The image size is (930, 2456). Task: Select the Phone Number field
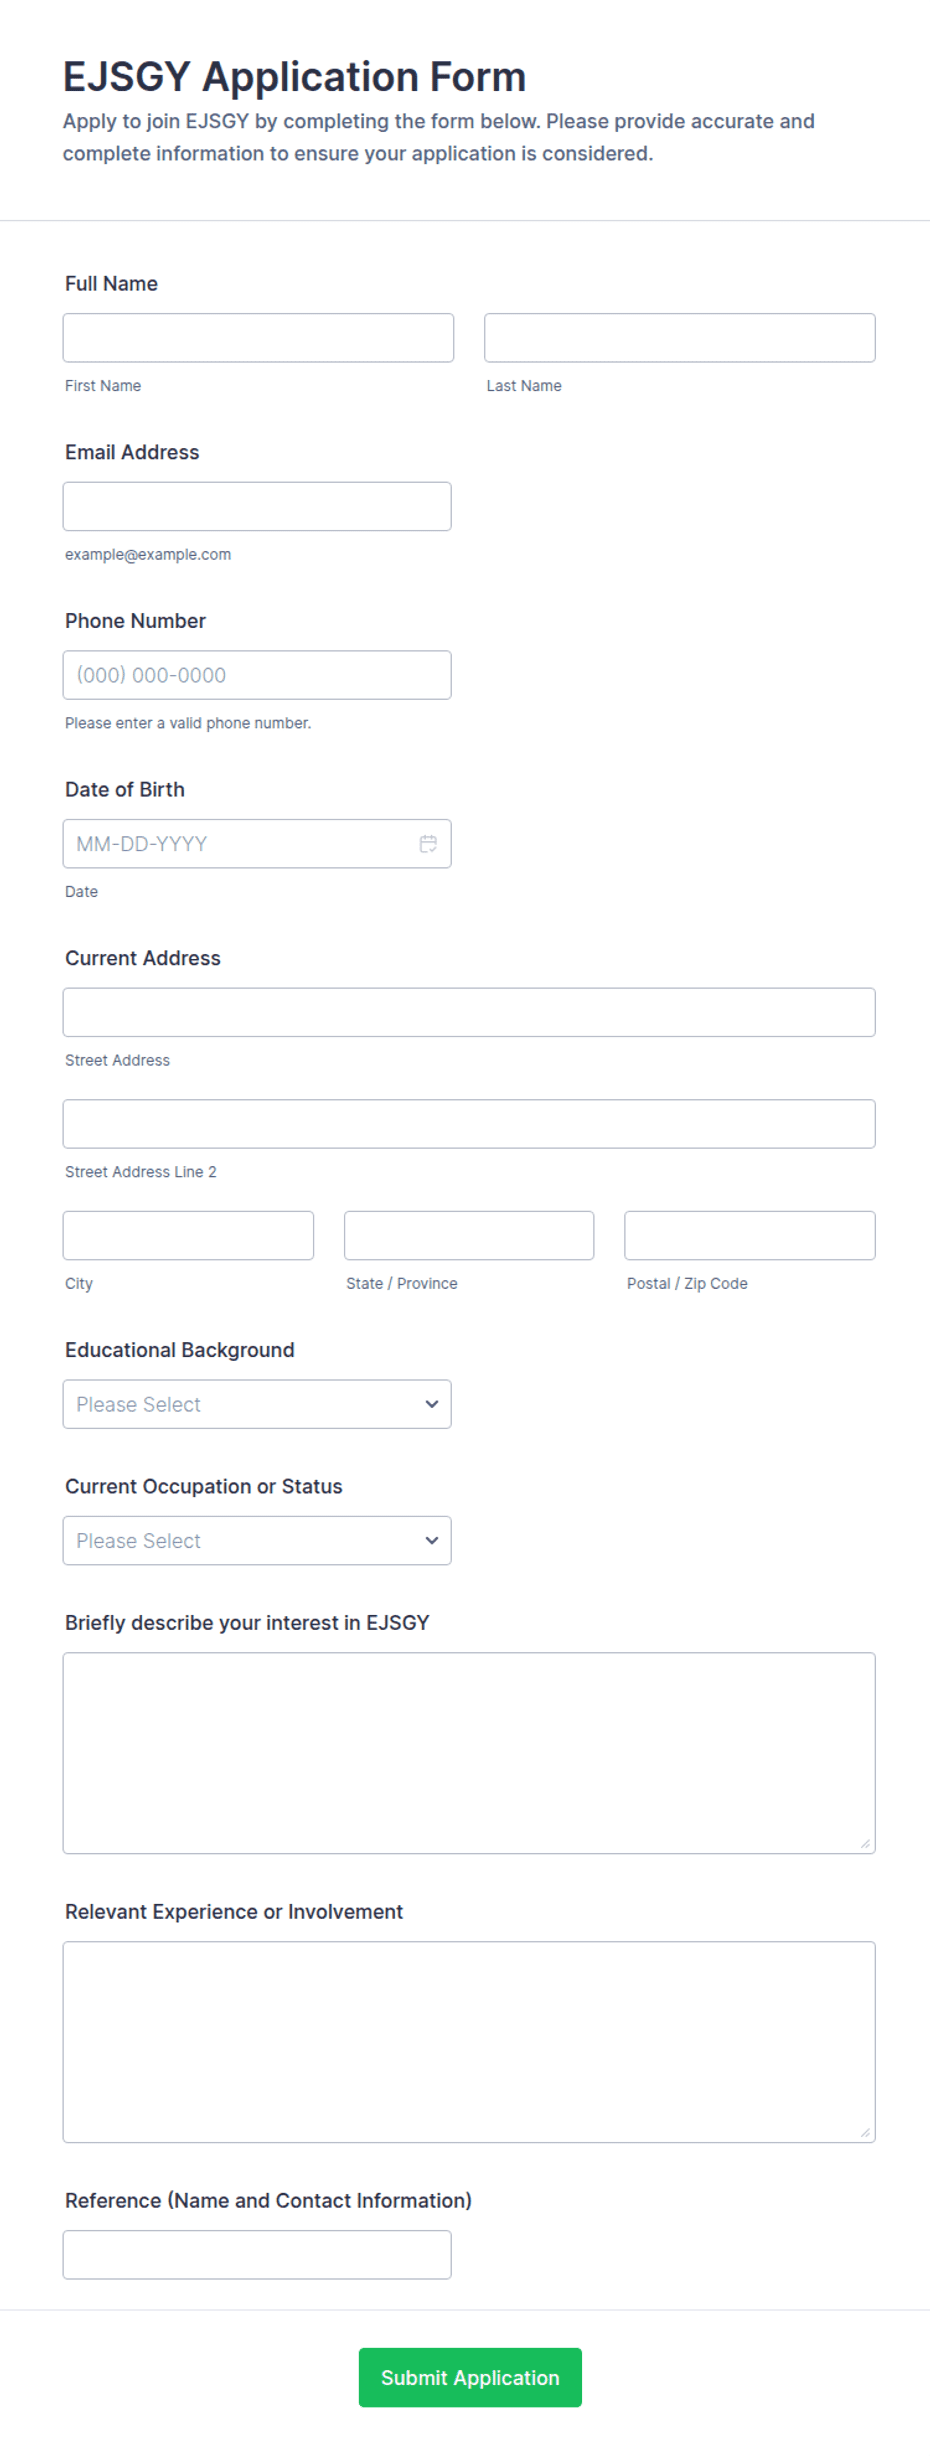(257, 675)
